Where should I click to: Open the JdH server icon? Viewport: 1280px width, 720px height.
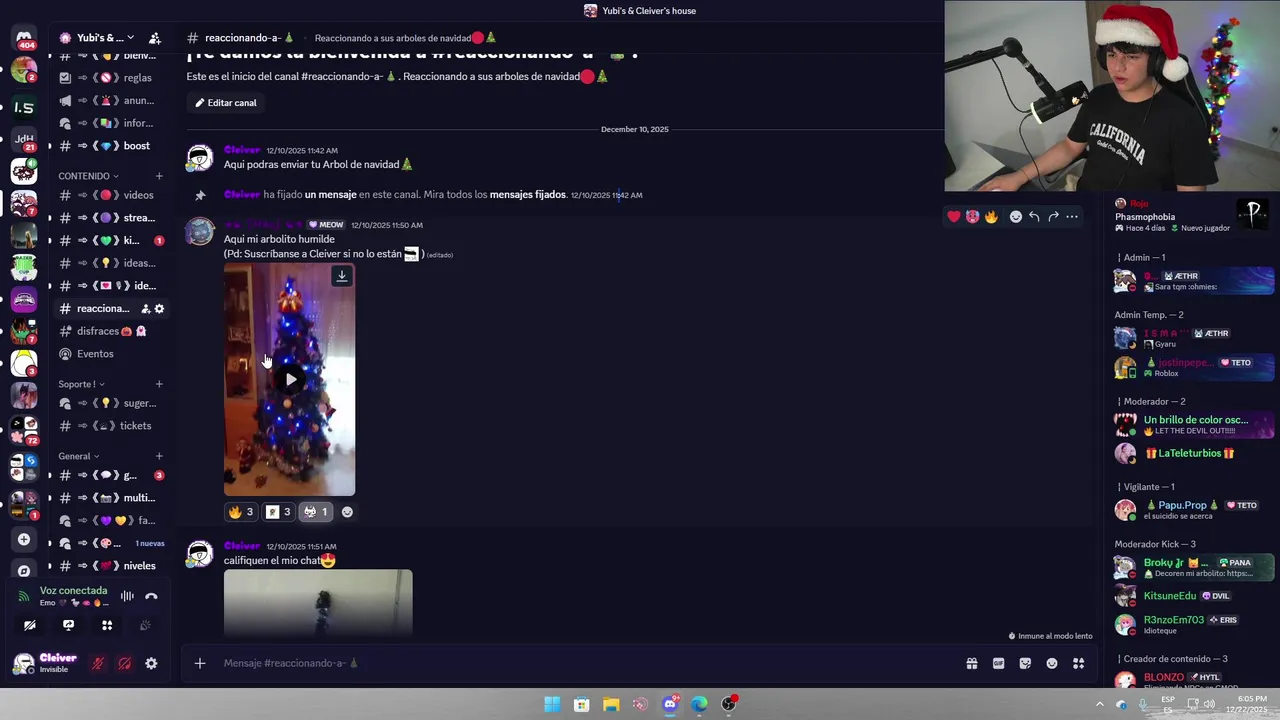click(24, 139)
